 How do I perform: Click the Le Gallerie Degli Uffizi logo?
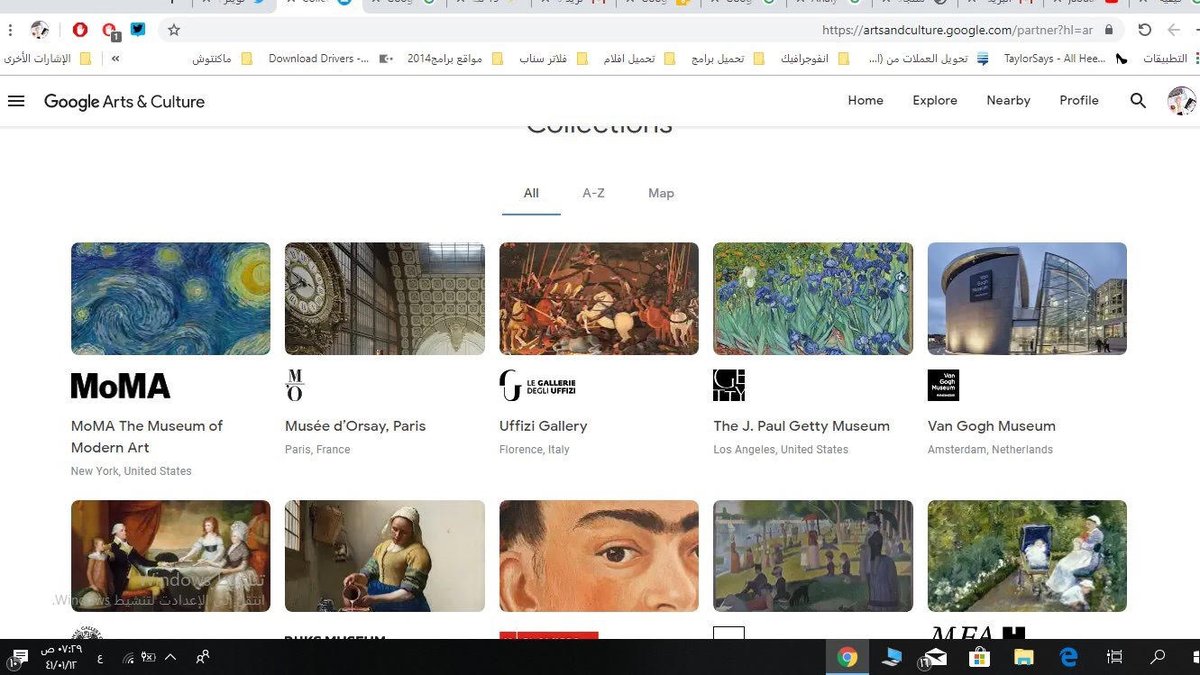[x=537, y=385]
